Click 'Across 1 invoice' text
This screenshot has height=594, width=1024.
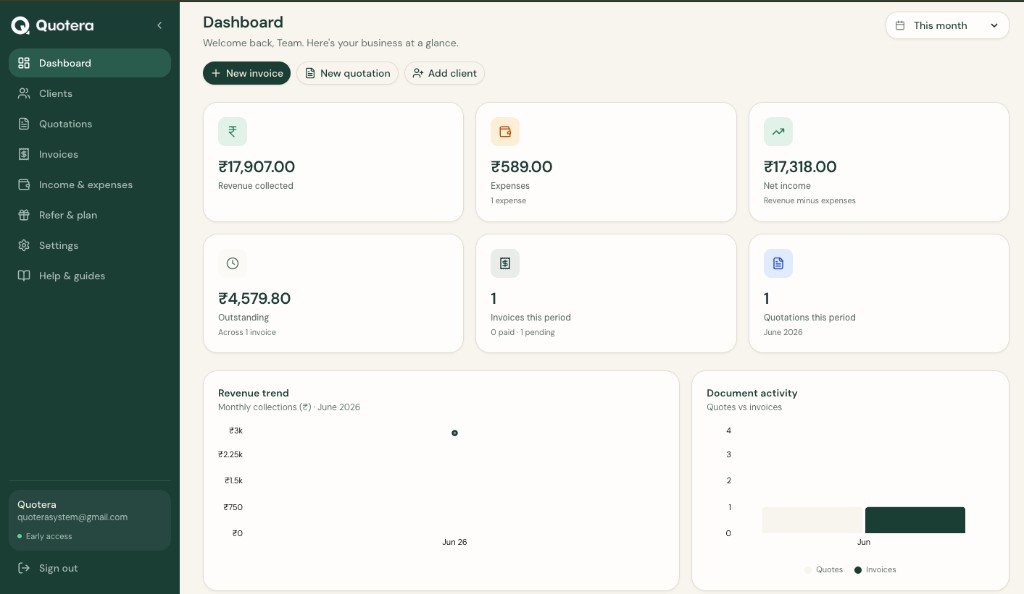pos(247,332)
